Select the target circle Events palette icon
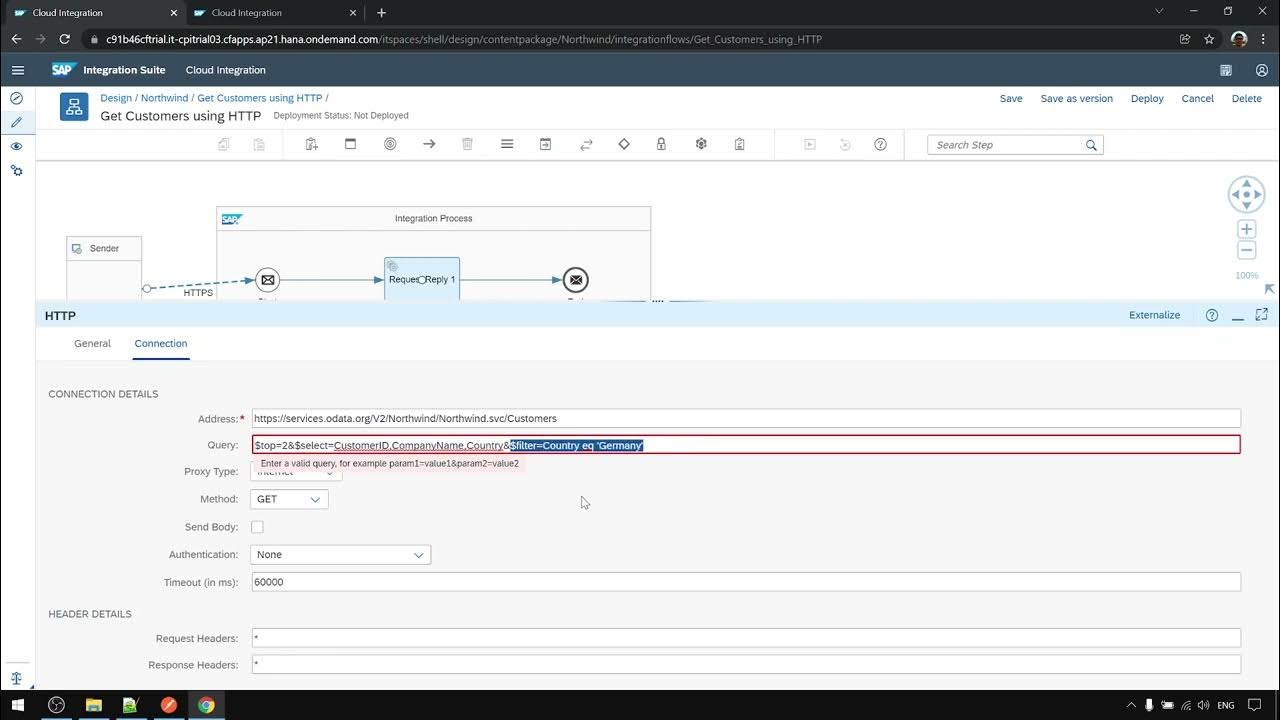Viewport: 1280px width, 720px height. click(x=390, y=144)
